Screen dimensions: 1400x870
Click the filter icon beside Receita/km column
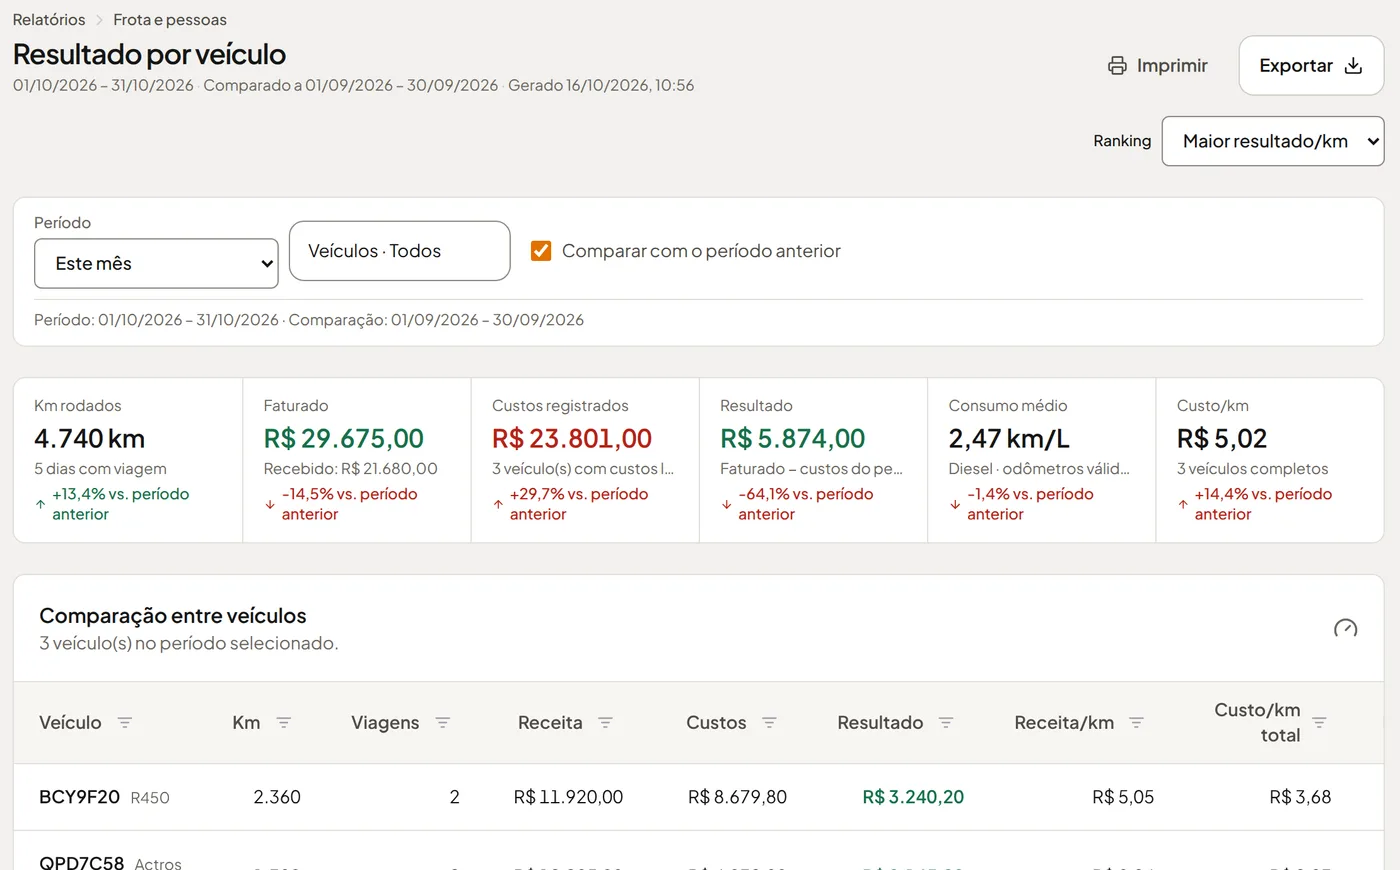pos(1136,722)
